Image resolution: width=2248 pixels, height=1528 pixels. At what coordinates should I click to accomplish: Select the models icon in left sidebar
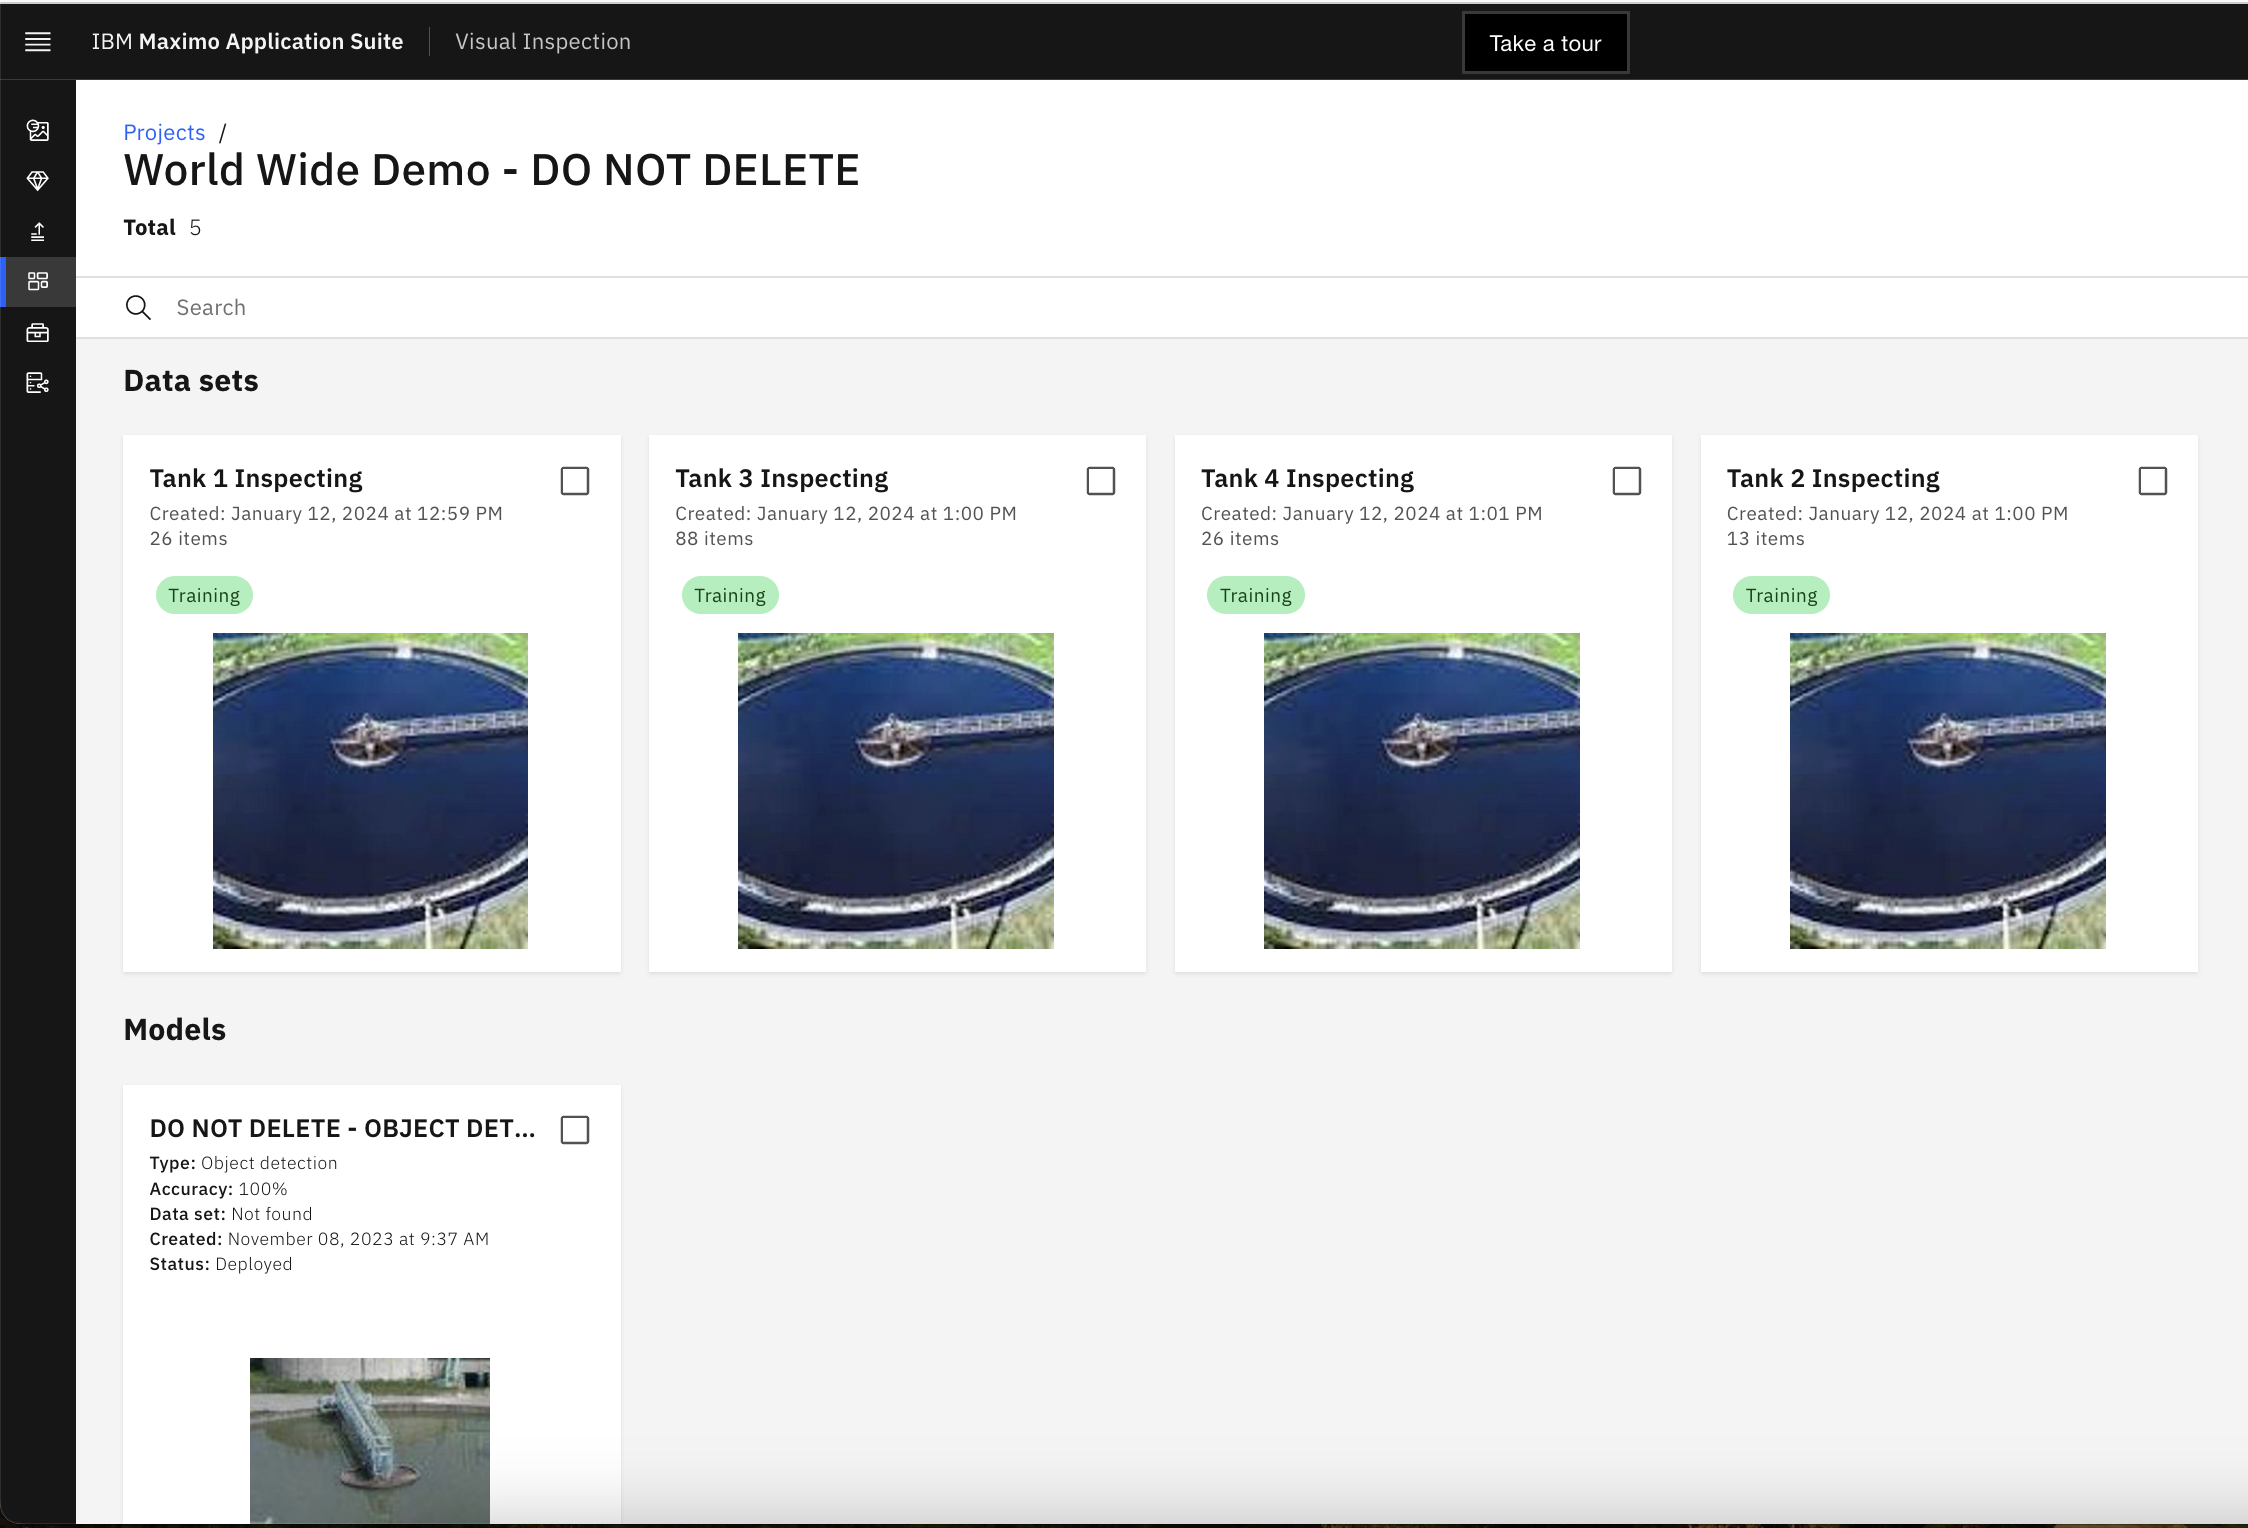39,181
